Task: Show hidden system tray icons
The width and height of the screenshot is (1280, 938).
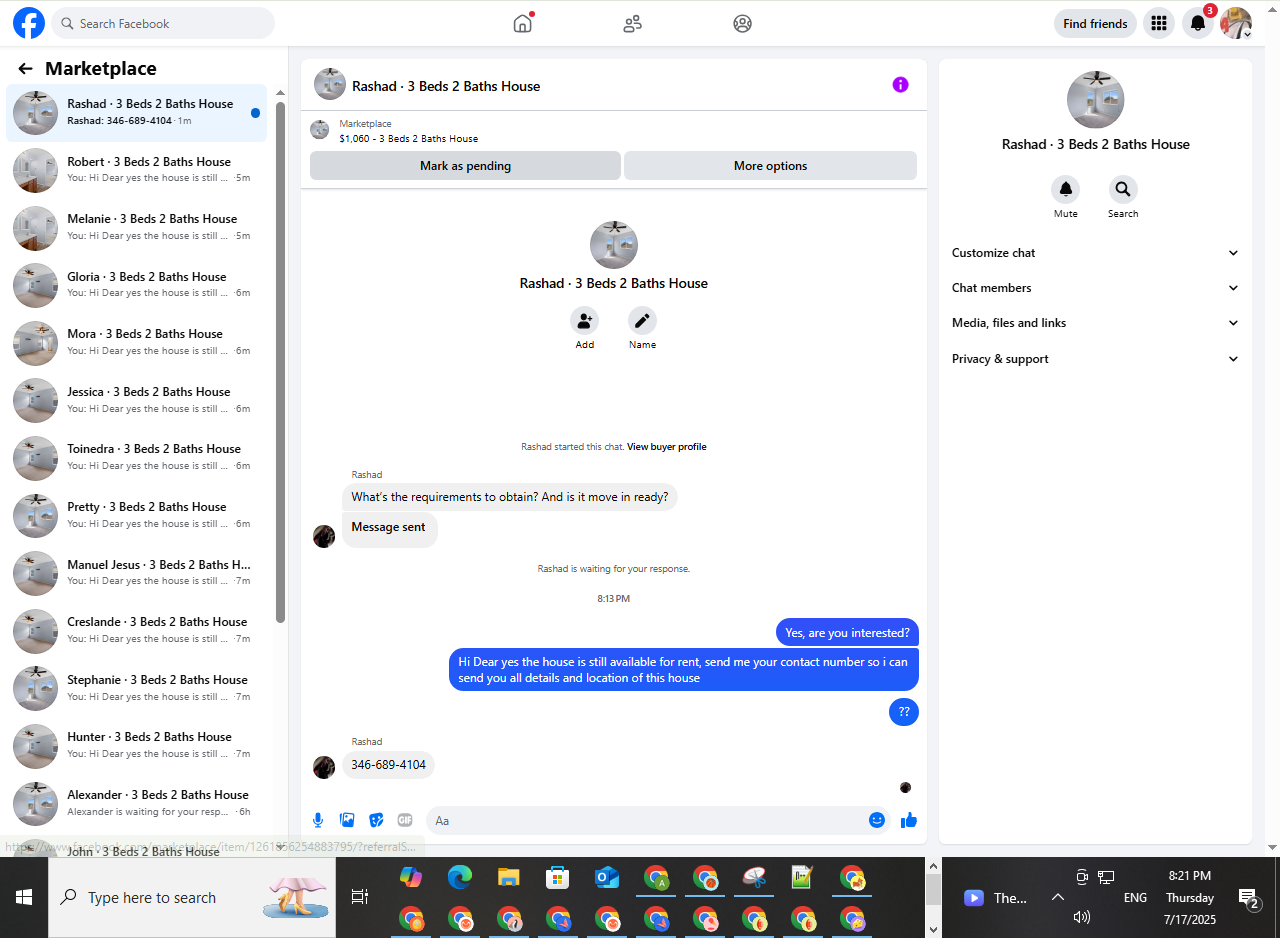Action: point(1057,897)
